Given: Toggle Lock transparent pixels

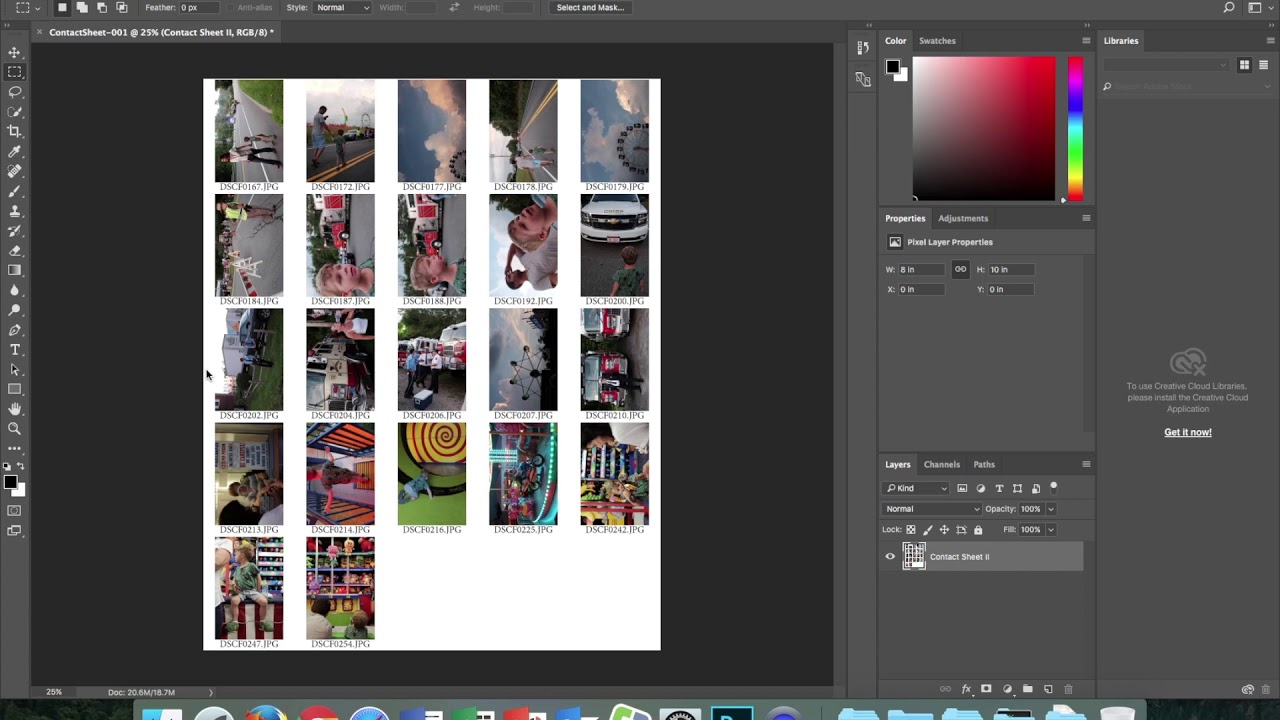Looking at the screenshot, I should click(x=910, y=530).
